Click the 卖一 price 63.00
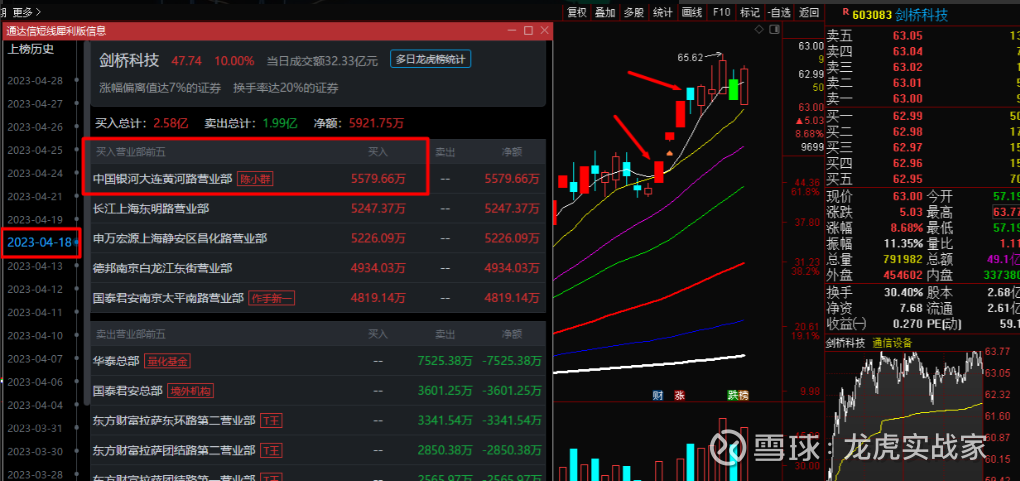Screen dimensions: 1020x481 907,98
